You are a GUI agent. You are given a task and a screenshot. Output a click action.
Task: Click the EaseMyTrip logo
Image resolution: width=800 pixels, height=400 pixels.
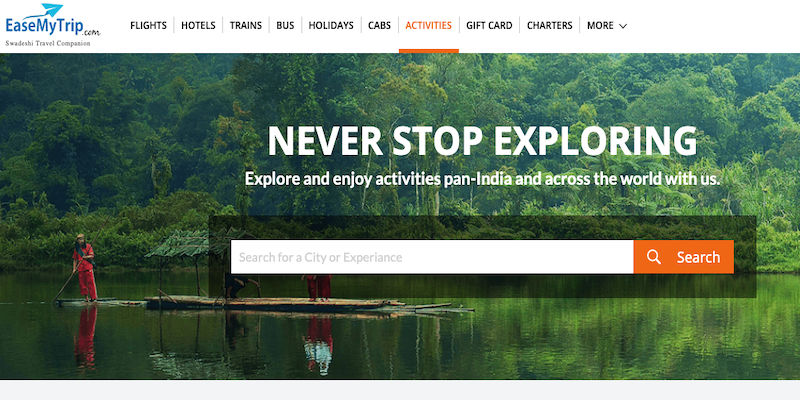(x=53, y=25)
